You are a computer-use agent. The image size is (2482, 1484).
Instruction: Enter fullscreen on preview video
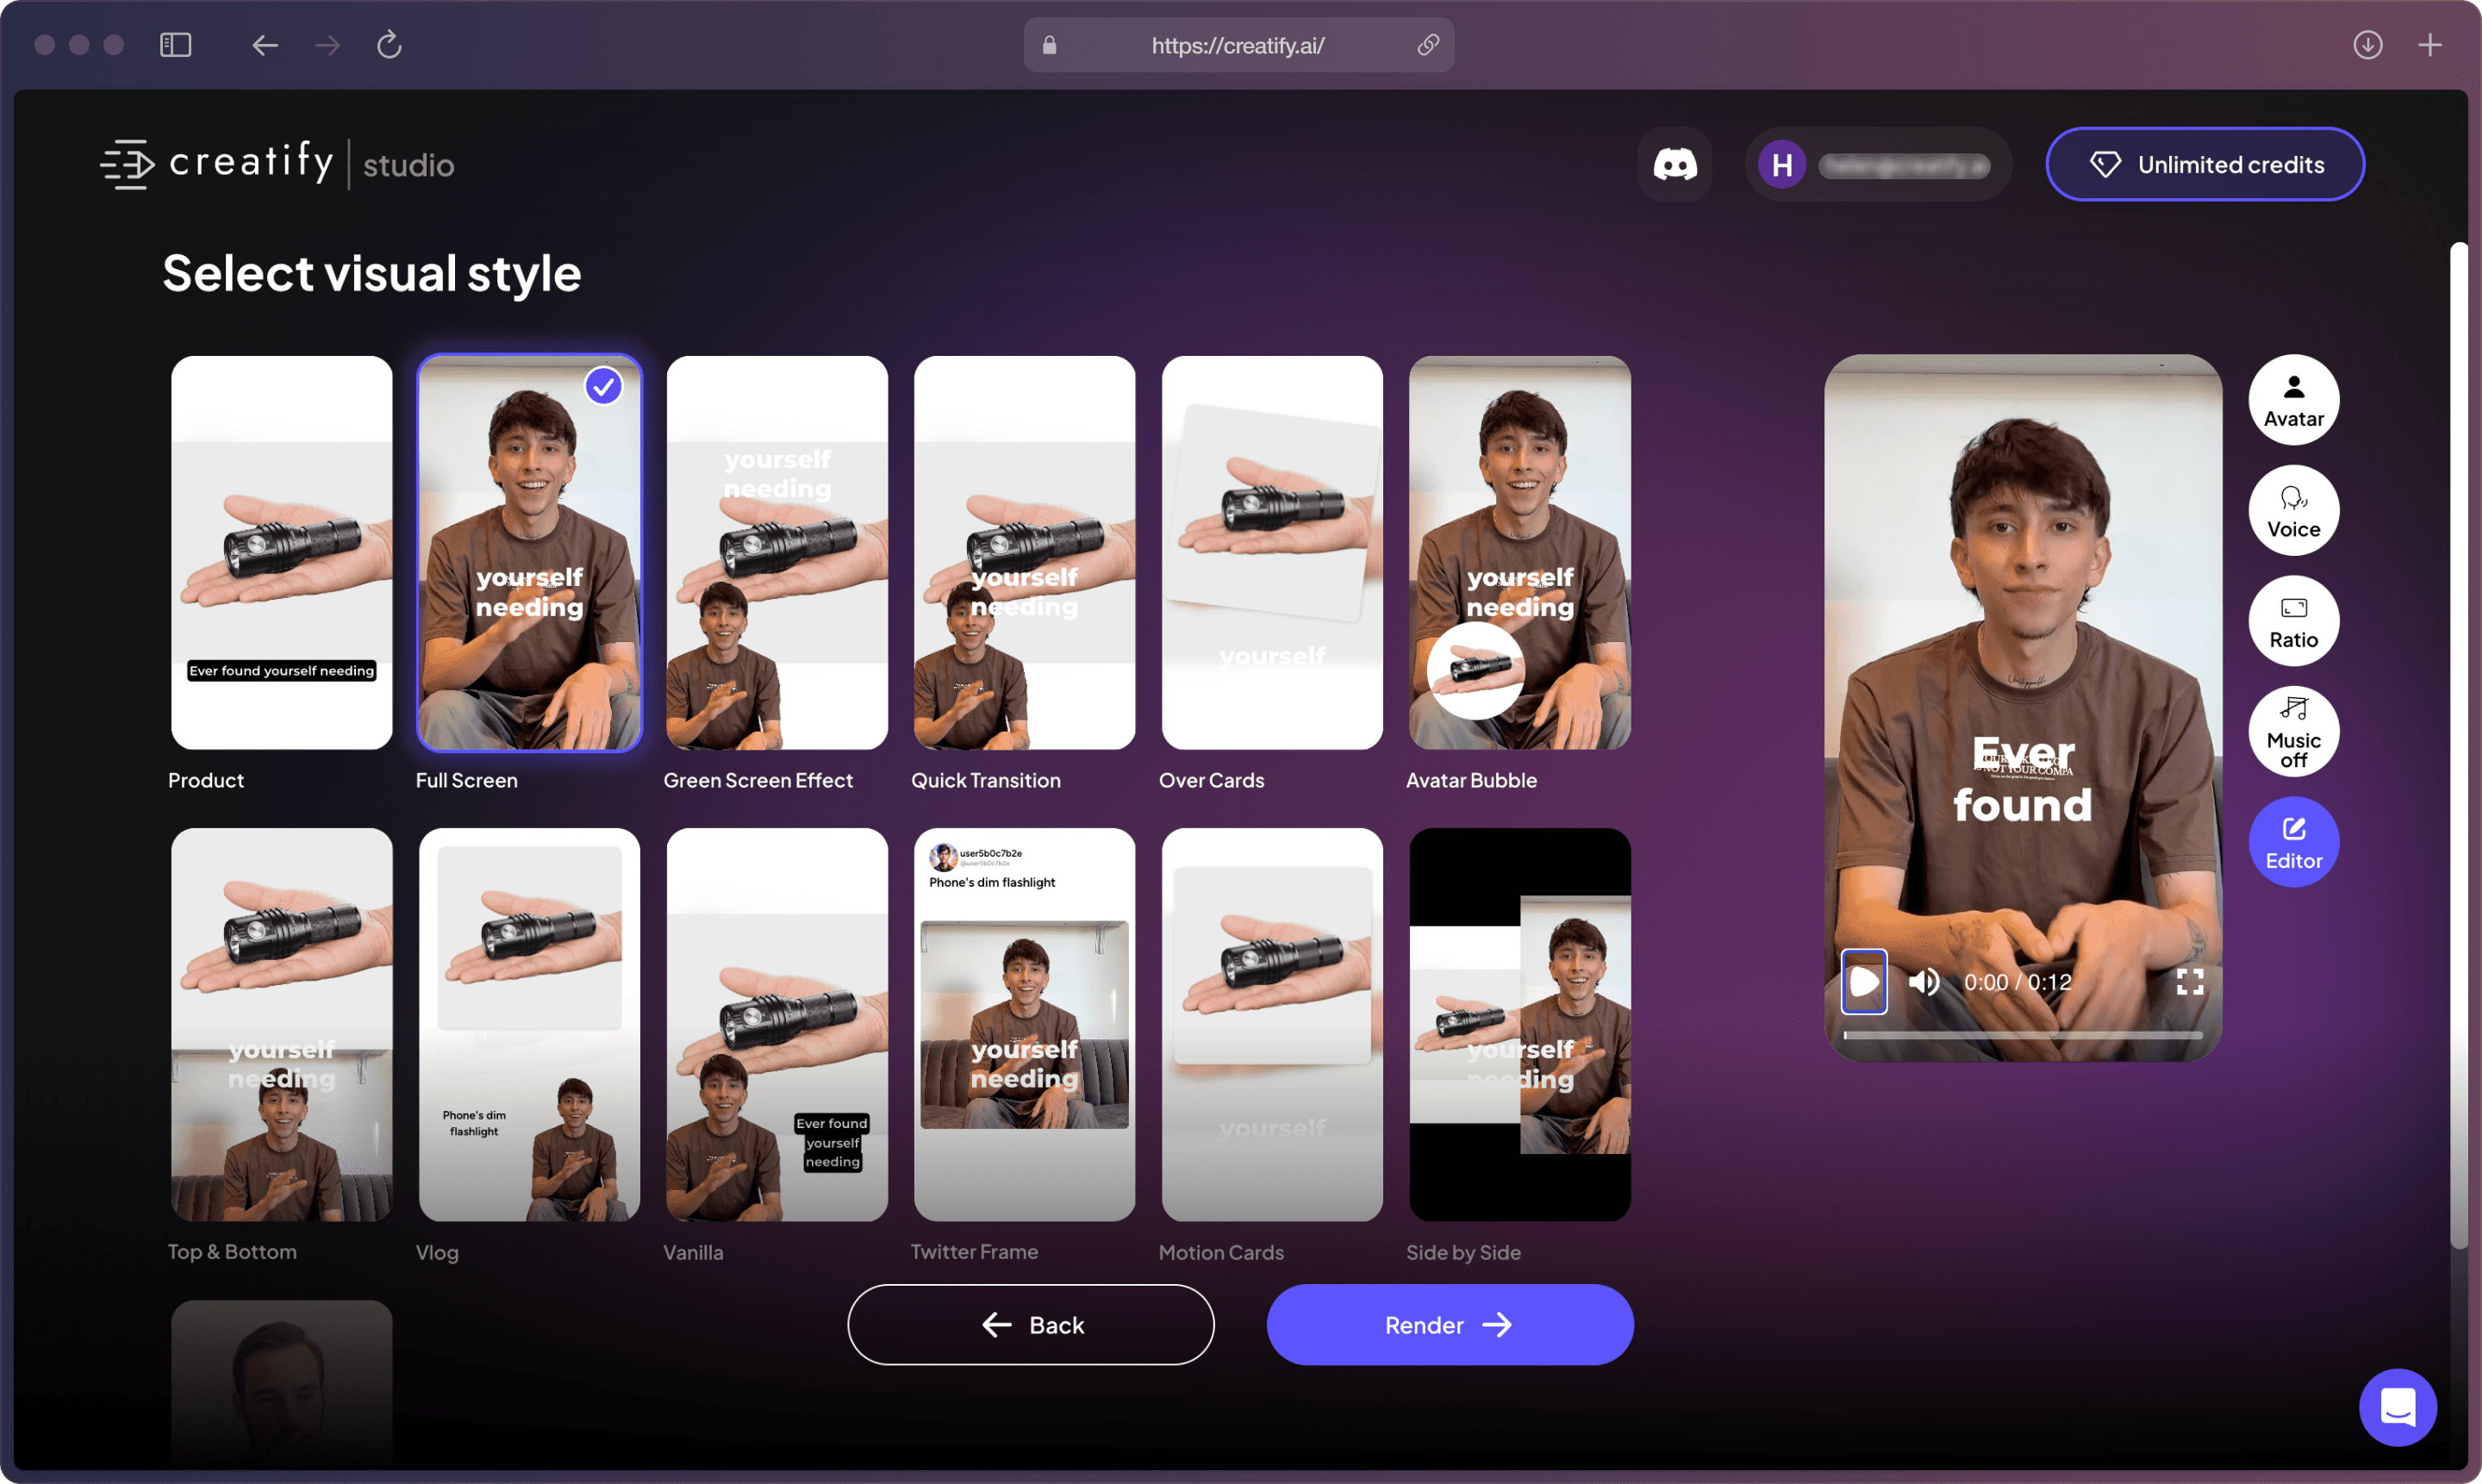(x=2189, y=982)
